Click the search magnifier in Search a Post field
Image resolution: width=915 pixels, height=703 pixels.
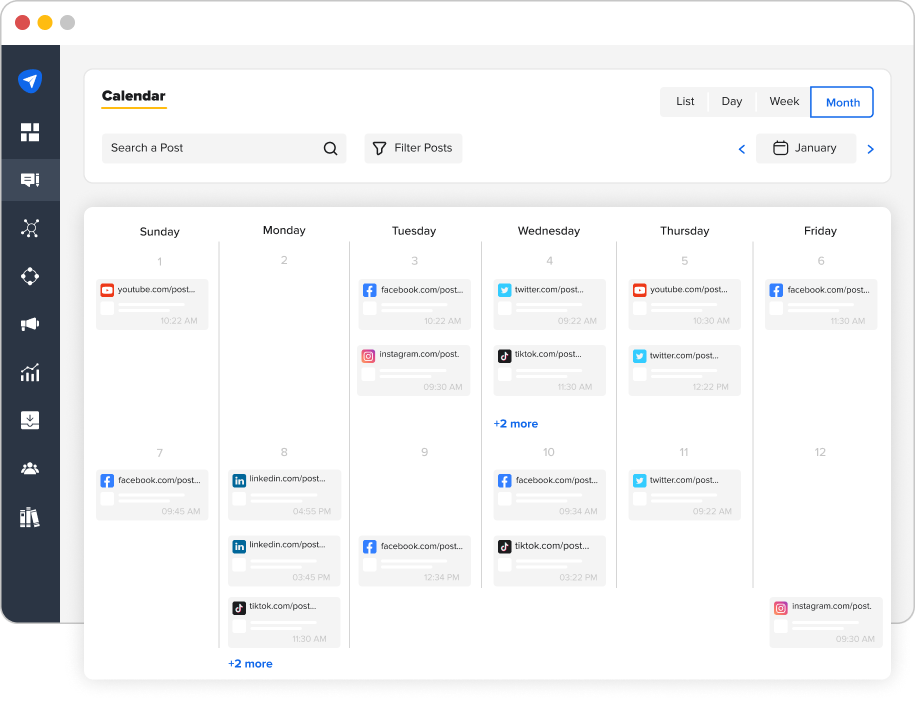coord(330,148)
